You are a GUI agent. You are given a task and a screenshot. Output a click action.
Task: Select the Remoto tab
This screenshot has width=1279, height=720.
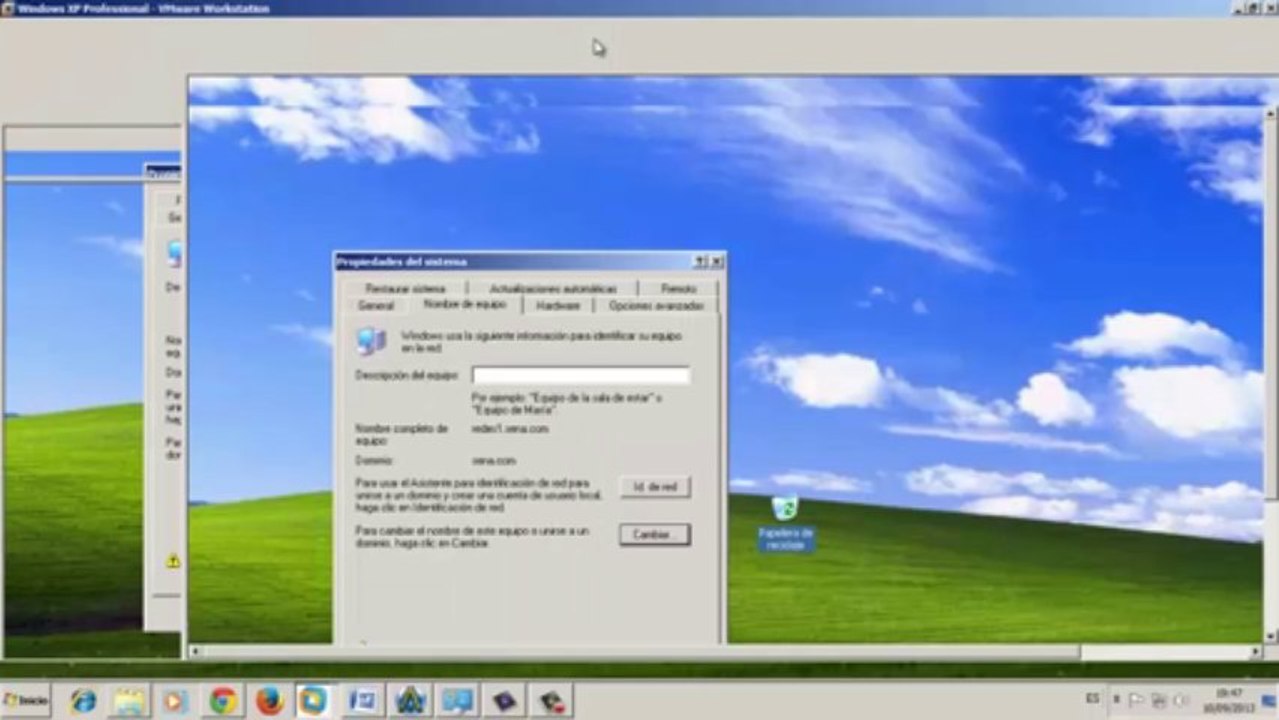(x=678, y=288)
